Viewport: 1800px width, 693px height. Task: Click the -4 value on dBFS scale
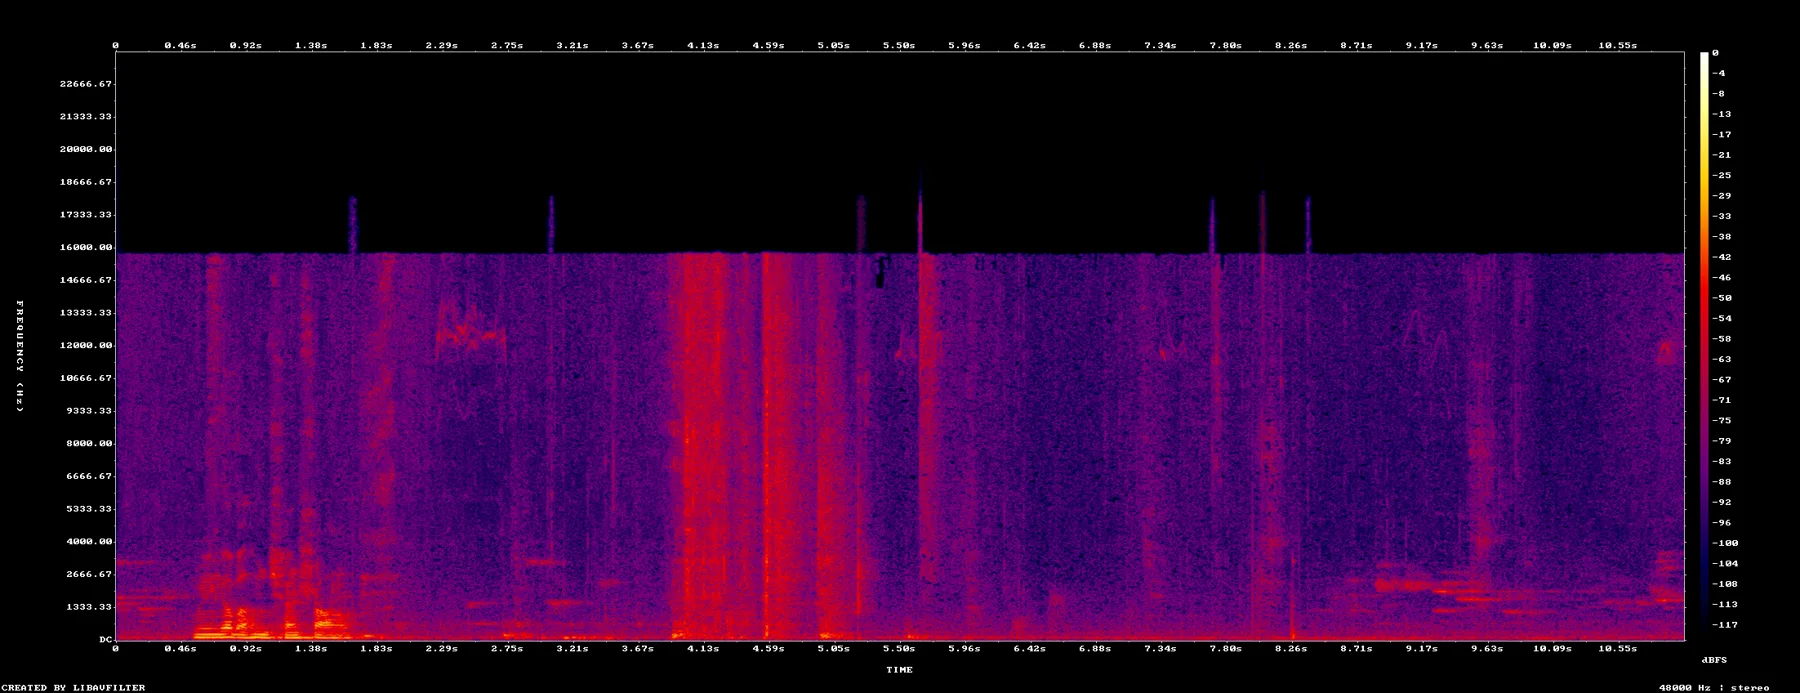1719,74
